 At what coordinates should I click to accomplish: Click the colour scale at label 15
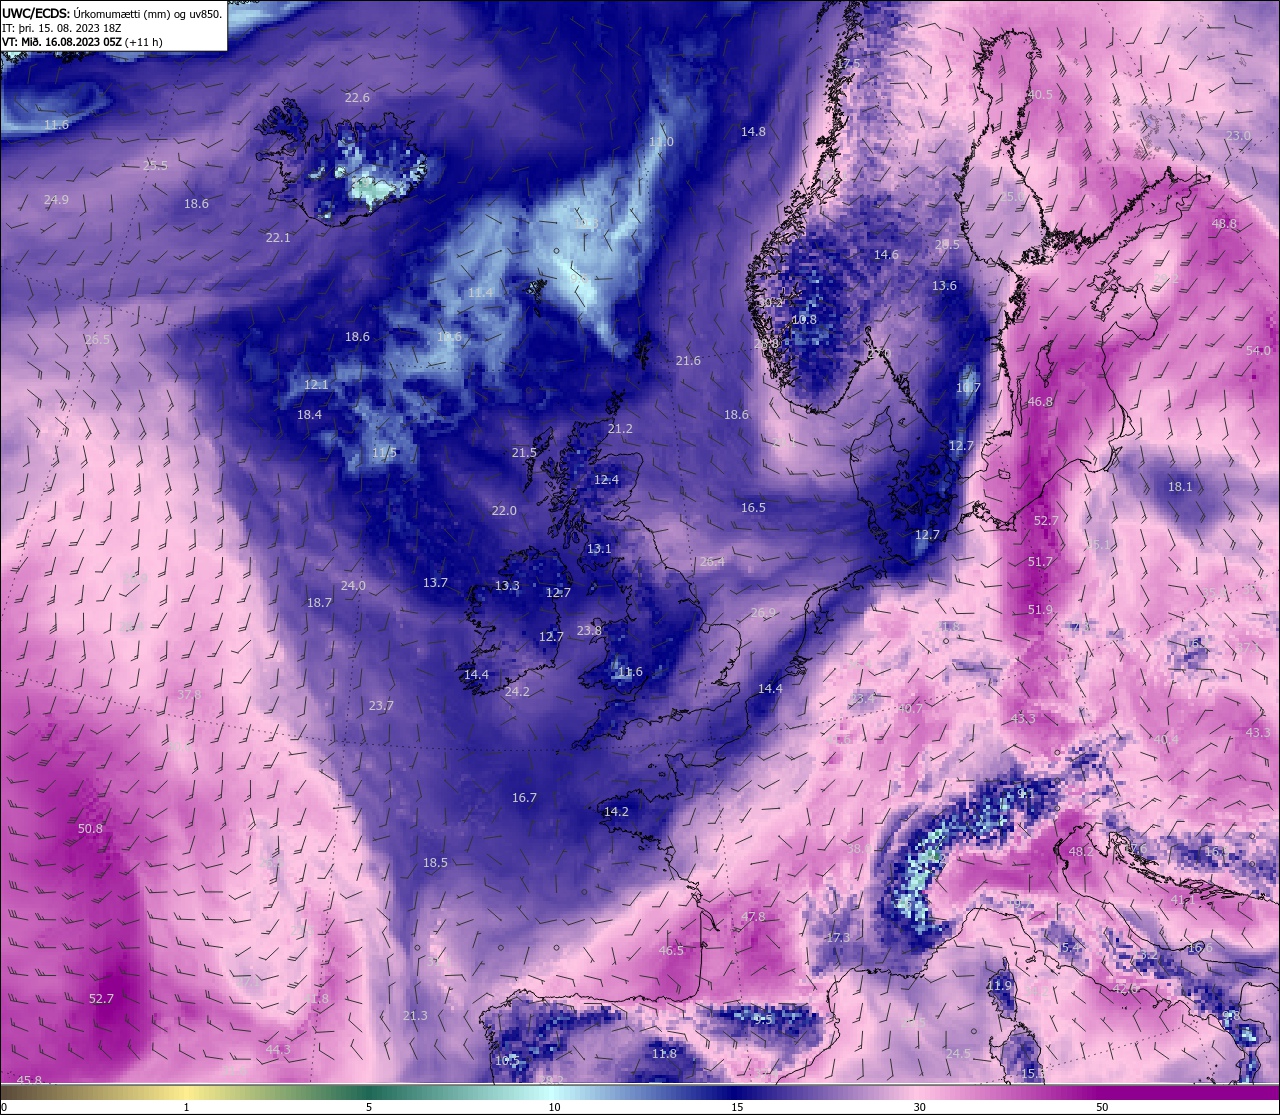[736, 1107]
